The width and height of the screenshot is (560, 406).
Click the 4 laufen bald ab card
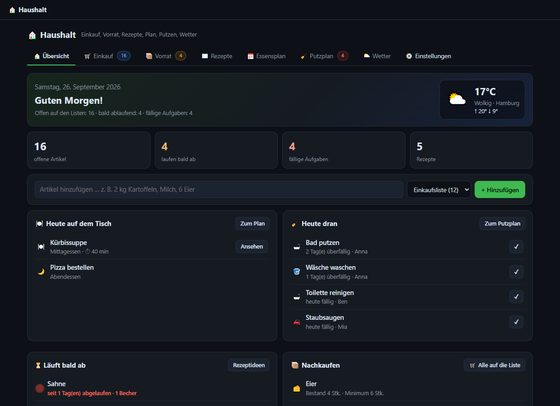[216, 150]
